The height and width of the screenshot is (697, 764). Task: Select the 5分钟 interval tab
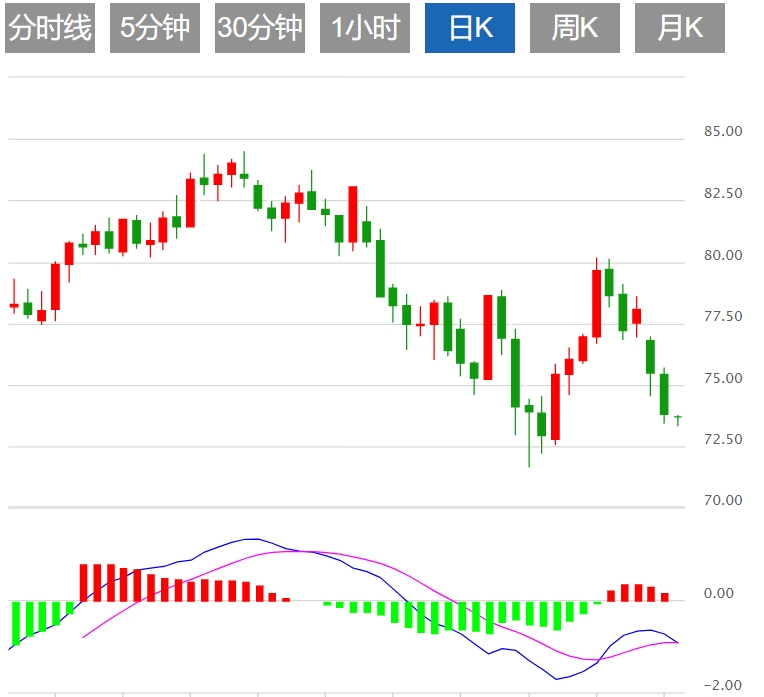(x=155, y=28)
